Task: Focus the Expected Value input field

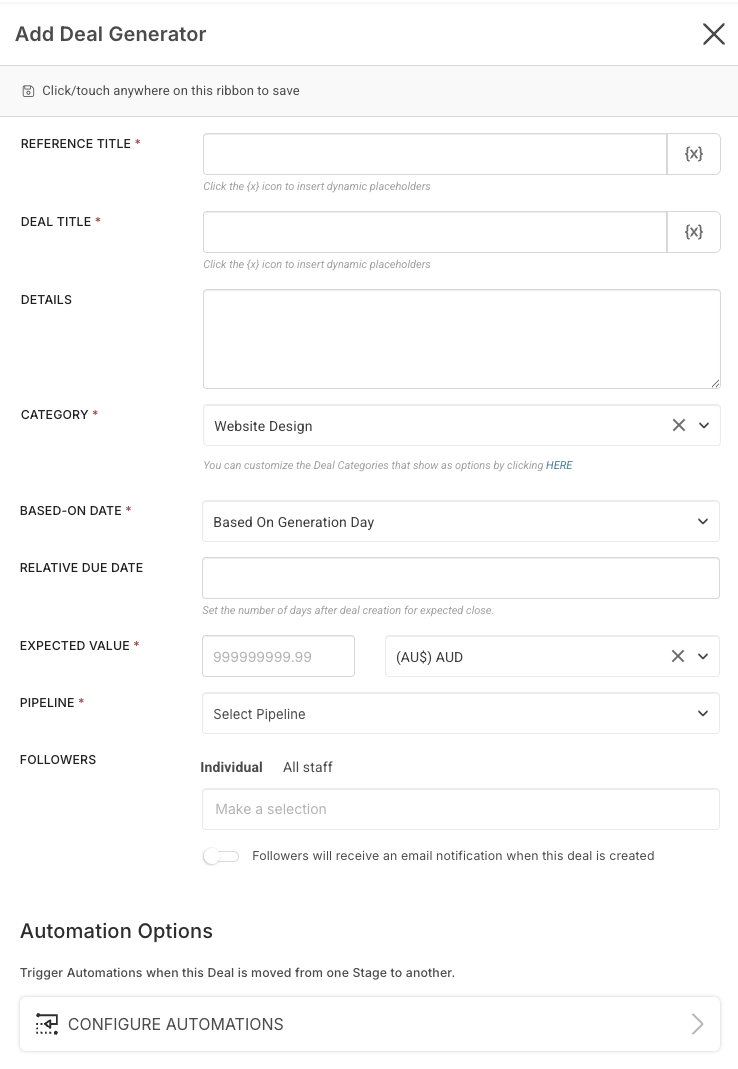Action: click(278, 657)
